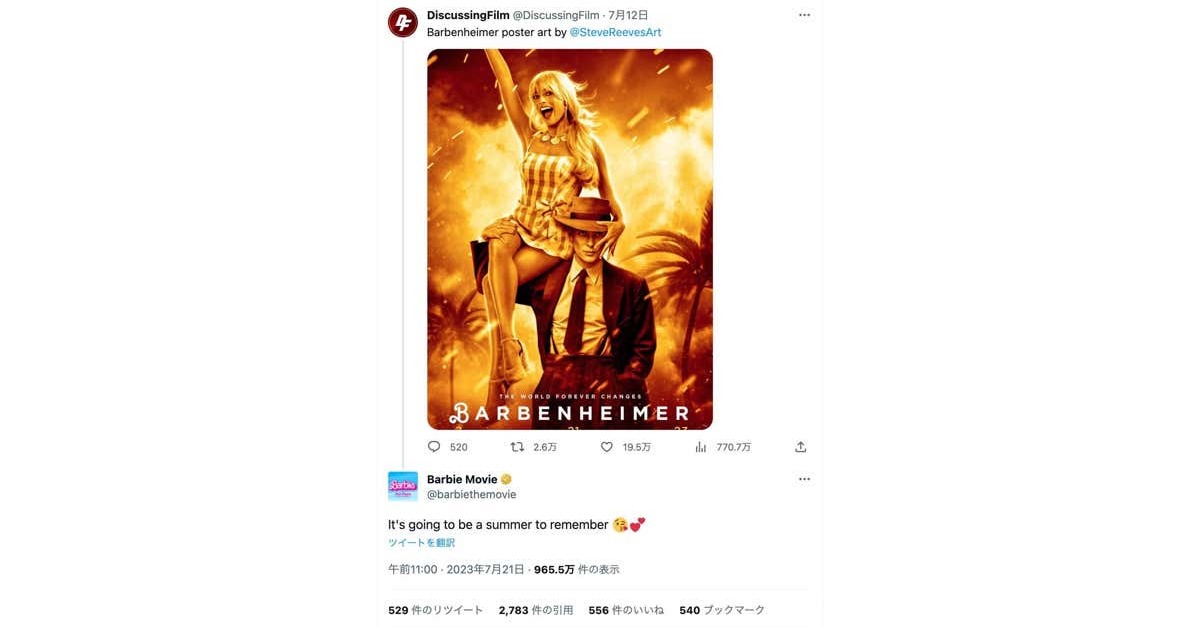Retweet using the icon showing 2.6万
Screen dimensions: 1200x628
[517, 447]
